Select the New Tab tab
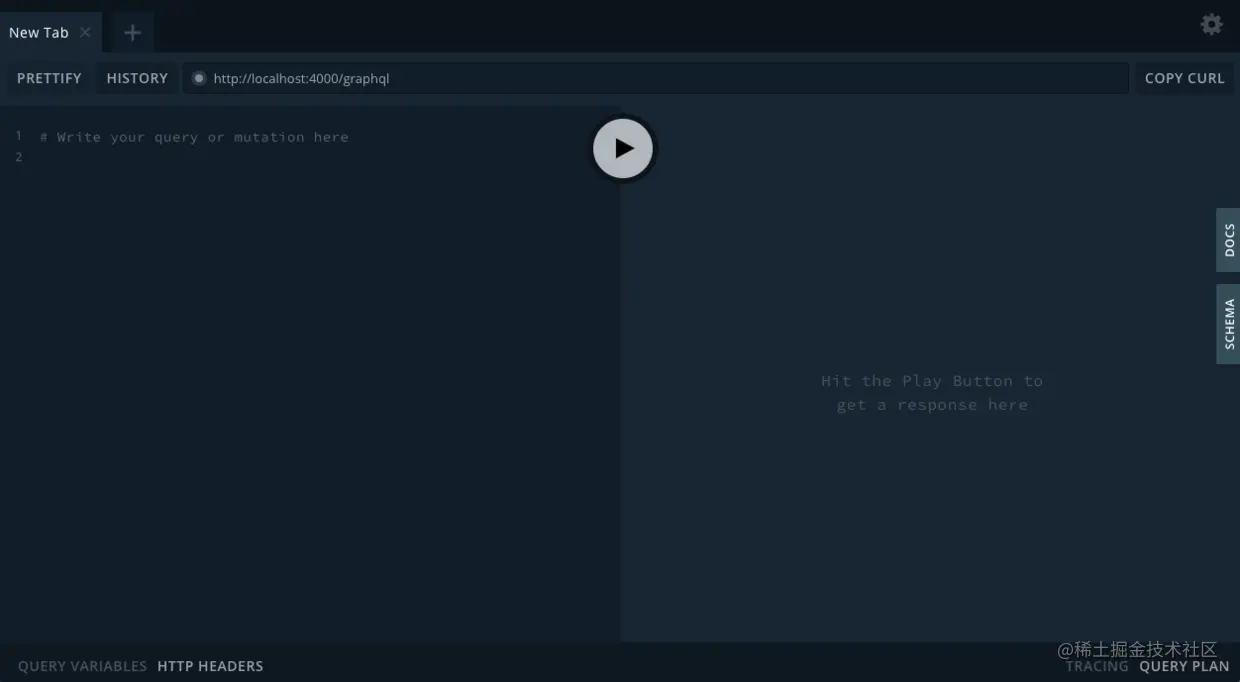The image size is (1240, 682). coord(50,32)
